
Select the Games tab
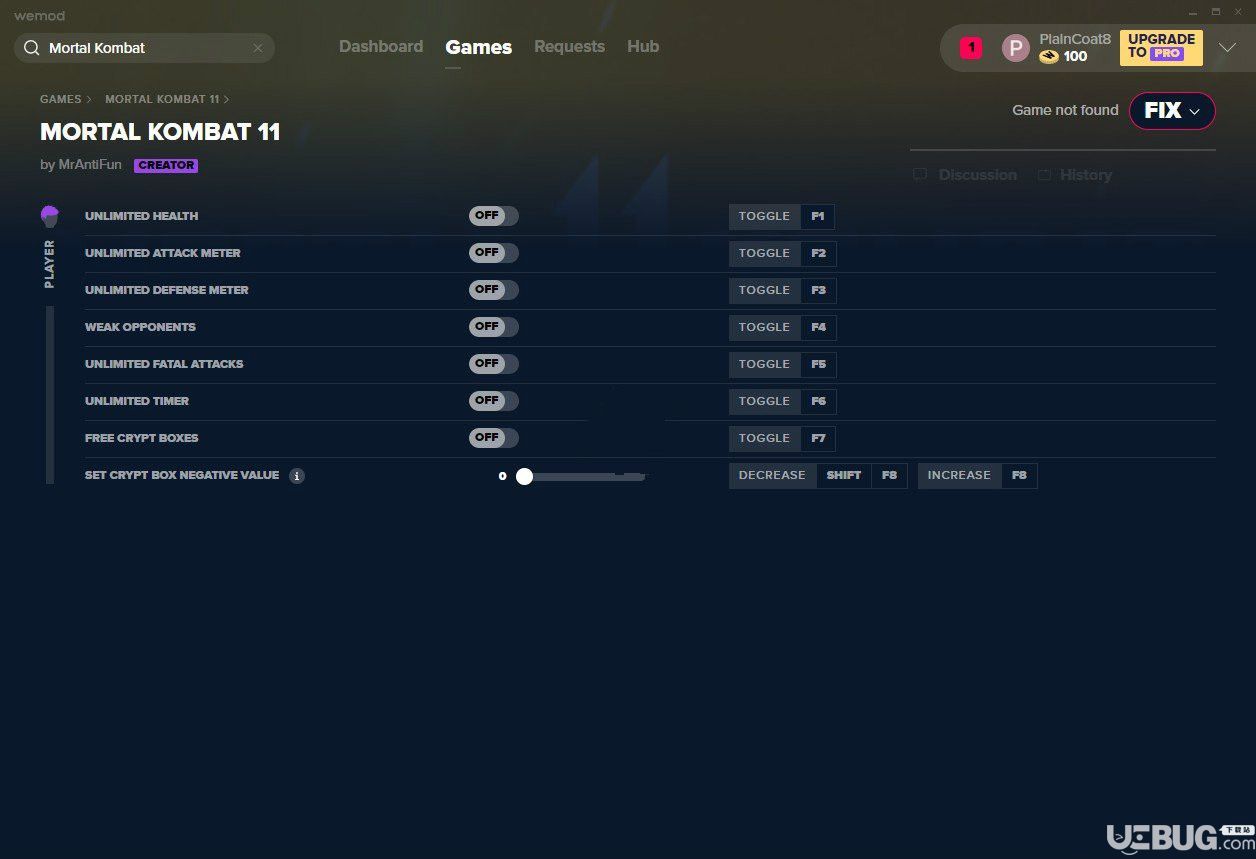479,47
